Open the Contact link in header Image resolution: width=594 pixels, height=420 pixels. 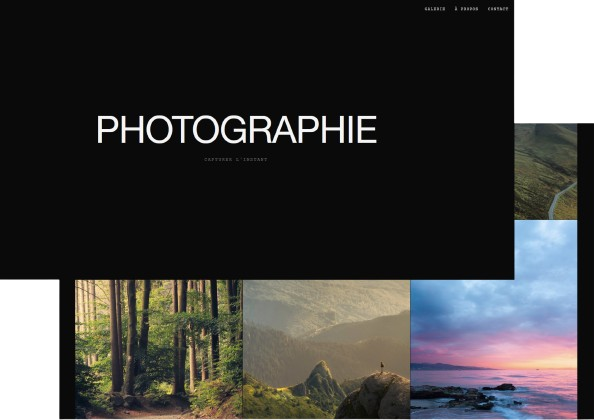pos(498,9)
